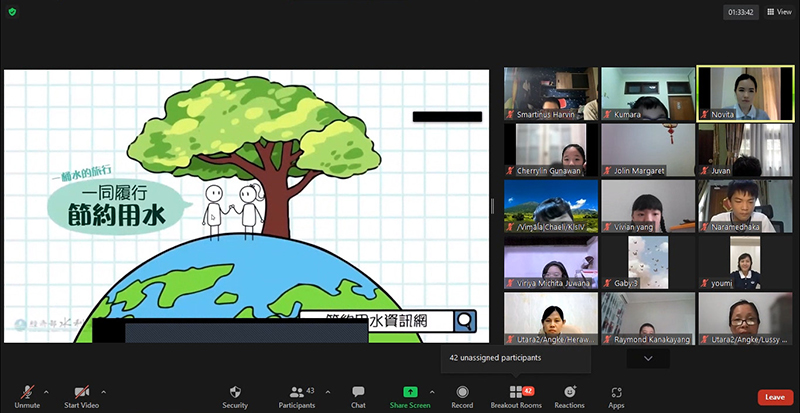Open the Apps panel
The height and width of the screenshot is (413, 800).
616,392
